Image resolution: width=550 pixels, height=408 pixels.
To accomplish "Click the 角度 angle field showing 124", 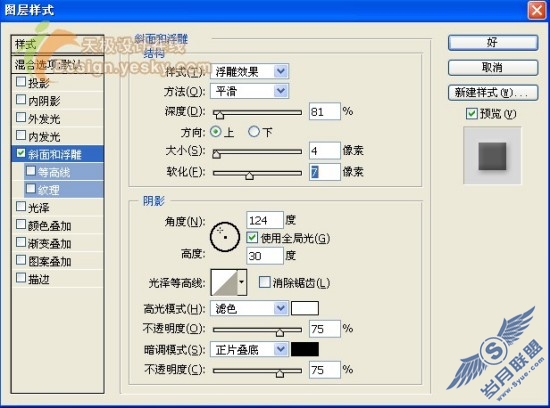I will (265, 220).
